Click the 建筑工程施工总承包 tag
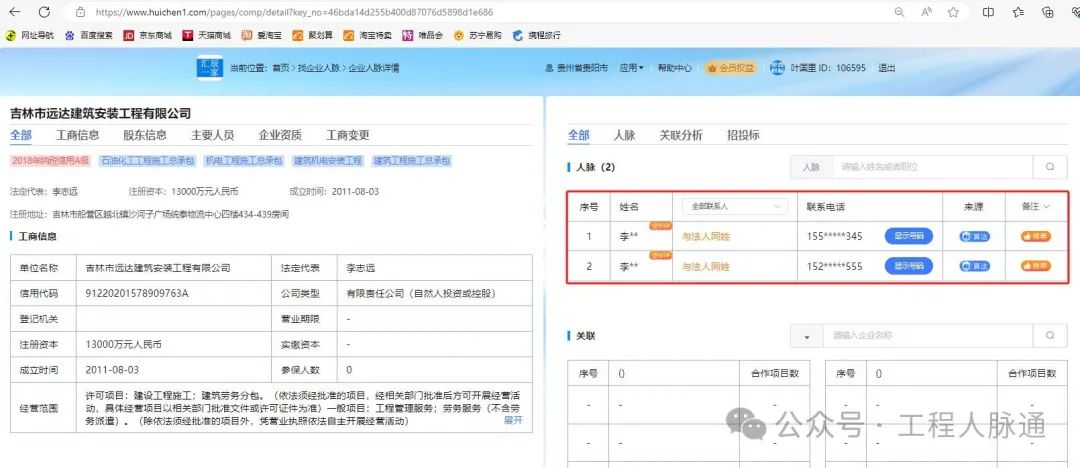1080x468 pixels. (x=412, y=161)
